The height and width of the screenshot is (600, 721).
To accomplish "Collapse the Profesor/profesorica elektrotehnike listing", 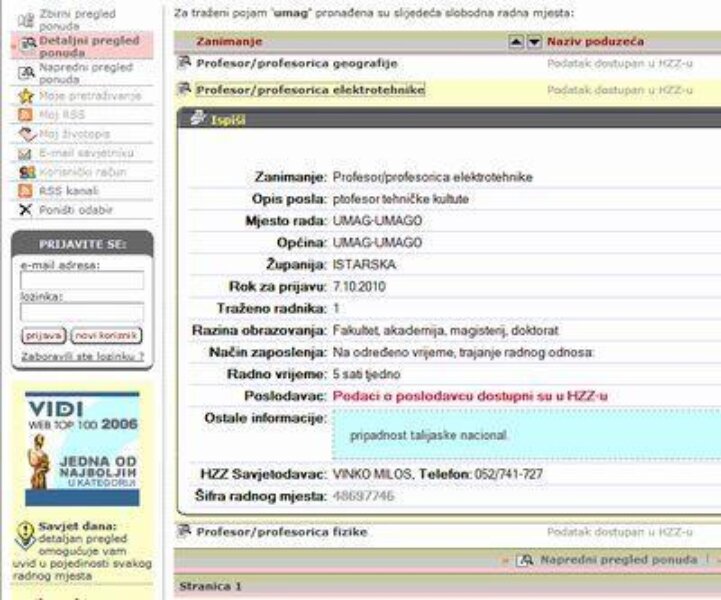I will point(310,90).
